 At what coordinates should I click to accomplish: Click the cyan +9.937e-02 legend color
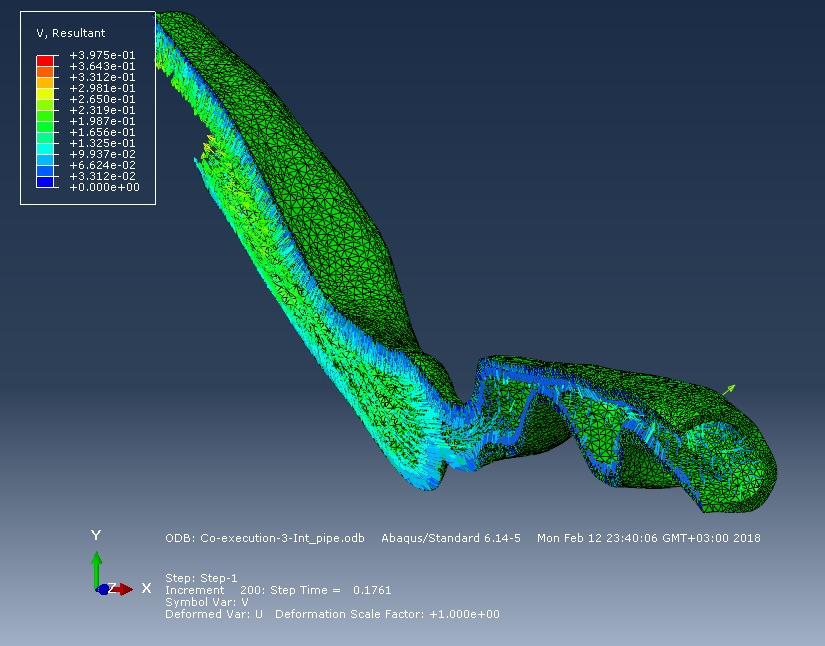pyautogui.click(x=45, y=149)
